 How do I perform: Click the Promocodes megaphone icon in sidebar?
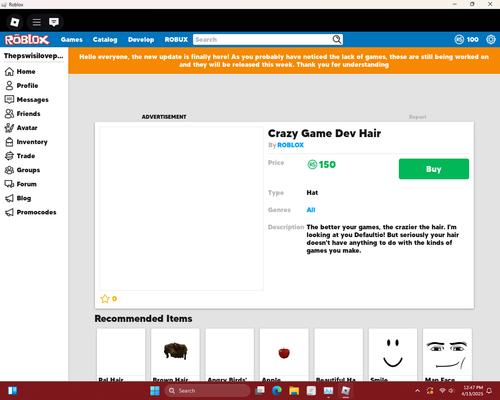9,212
